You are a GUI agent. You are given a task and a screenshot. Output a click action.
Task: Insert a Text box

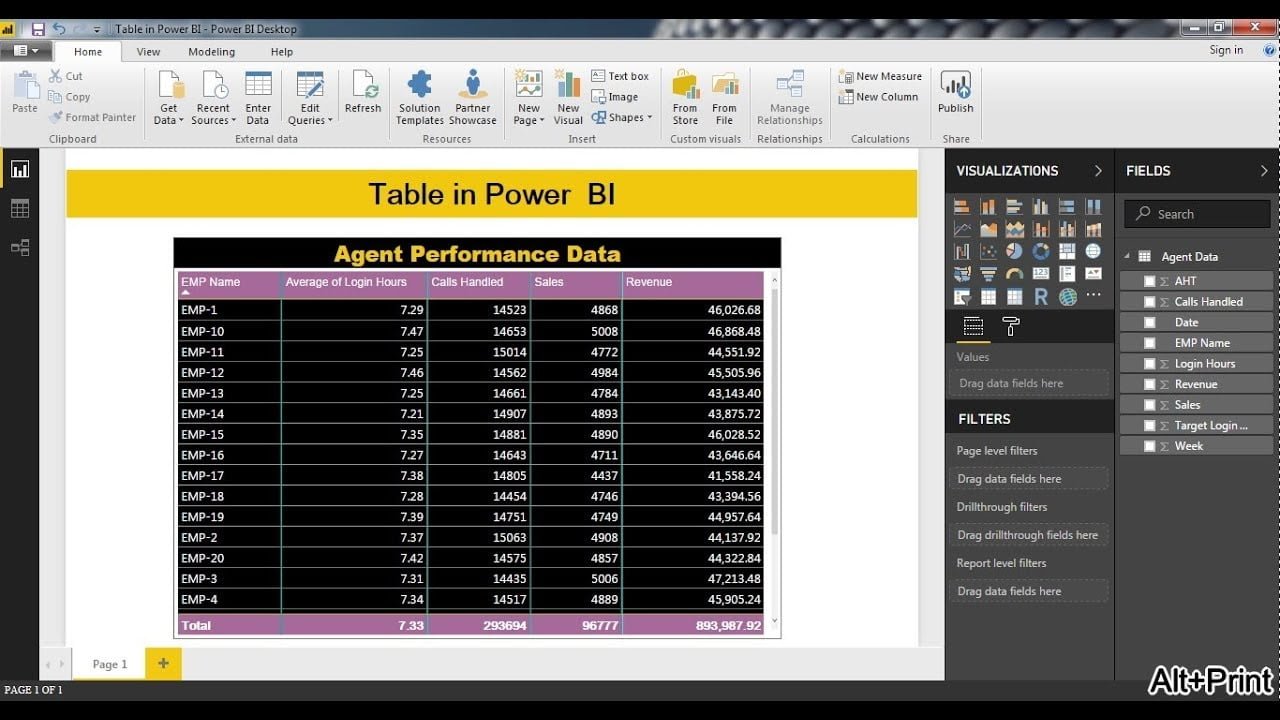pyautogui.click(x=620, y=76)
